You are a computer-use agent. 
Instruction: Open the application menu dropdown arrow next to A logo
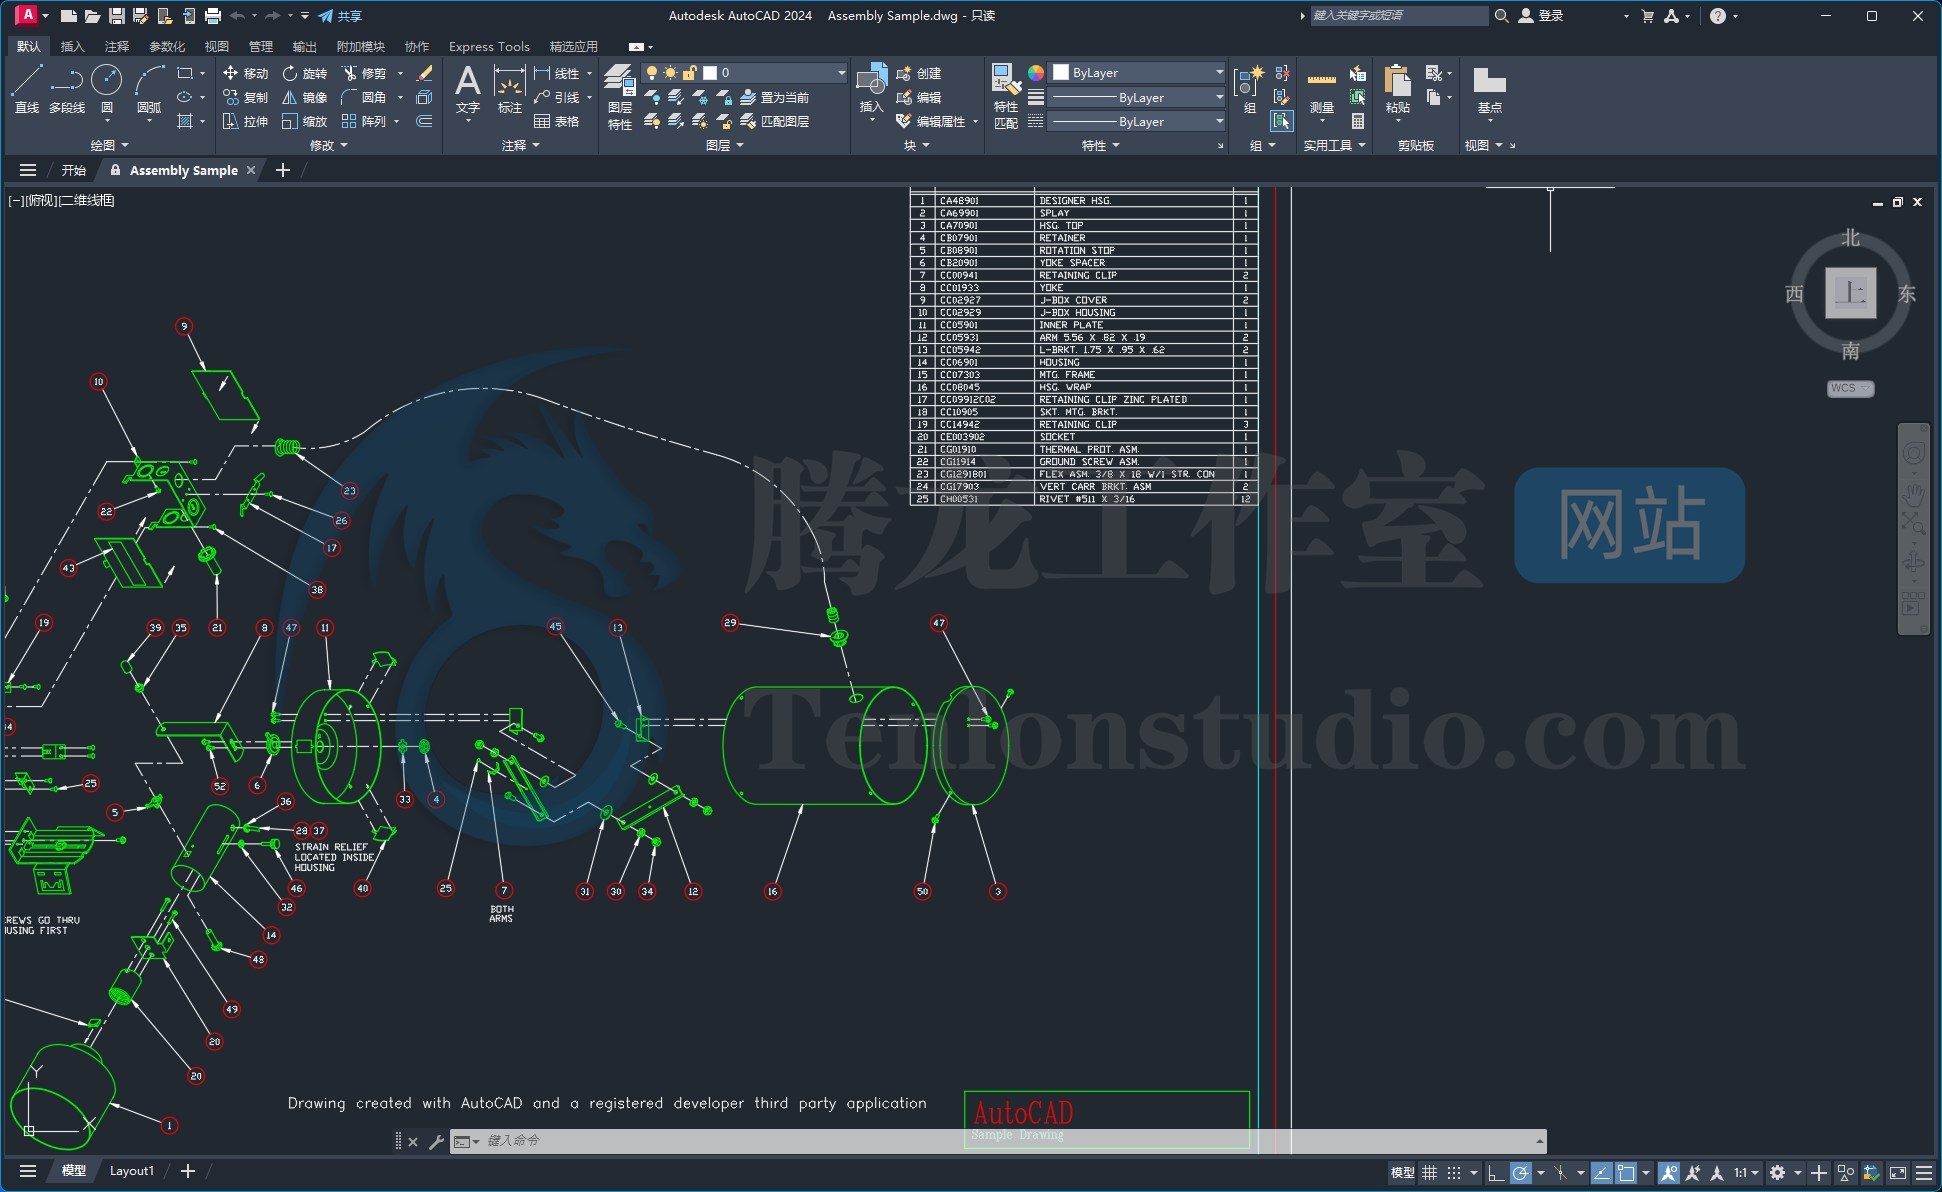point(45,16)
